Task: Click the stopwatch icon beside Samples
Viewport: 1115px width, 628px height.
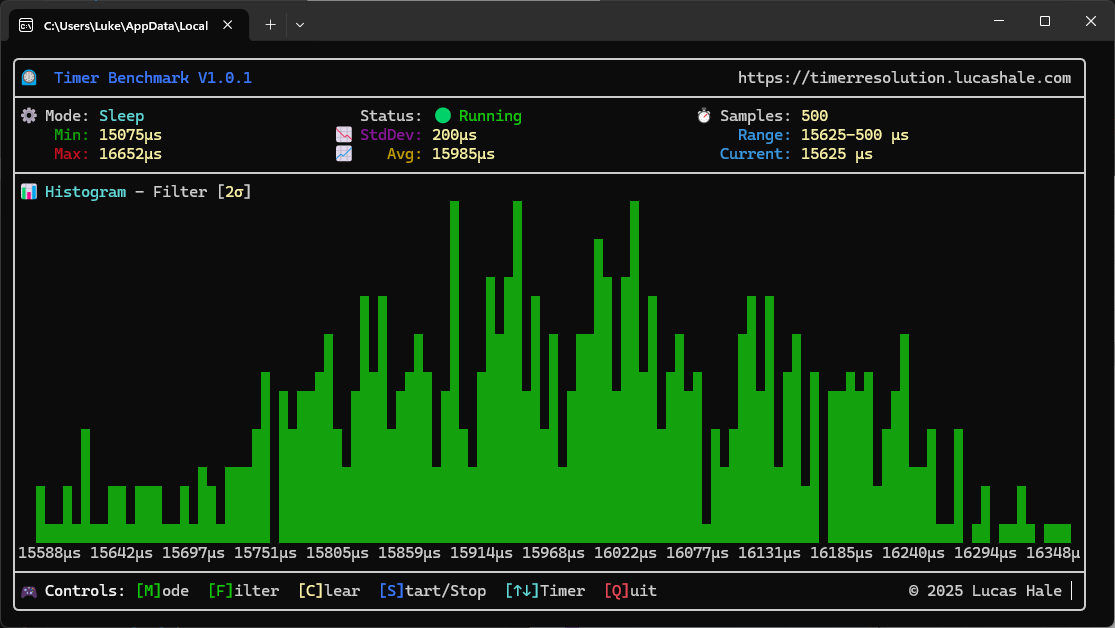Action: pyautogui.click(x=703, y=115)
